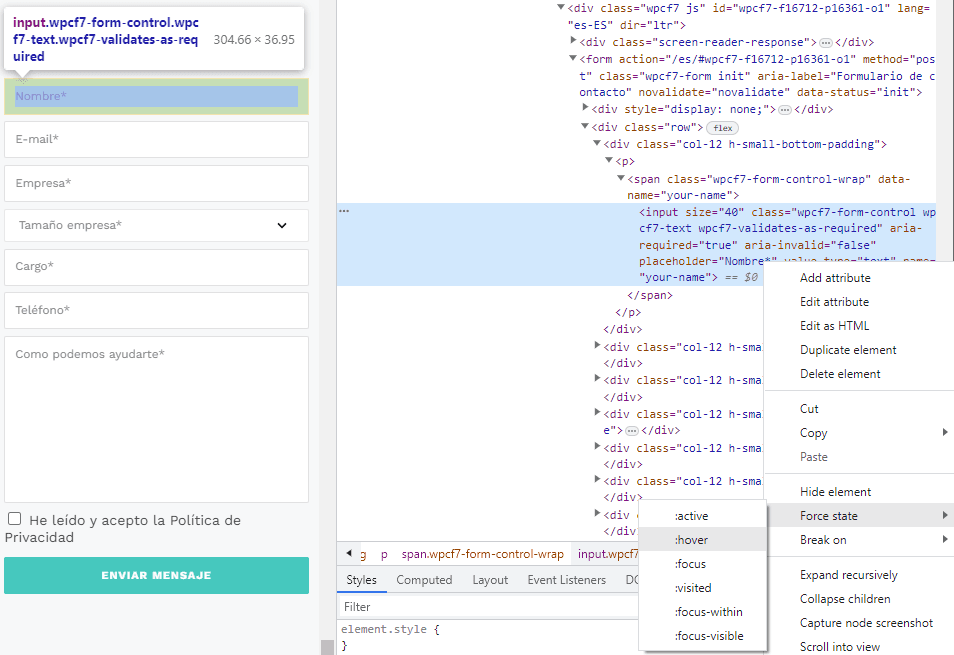Switch to the Layout tab

(x=490, y=580)
